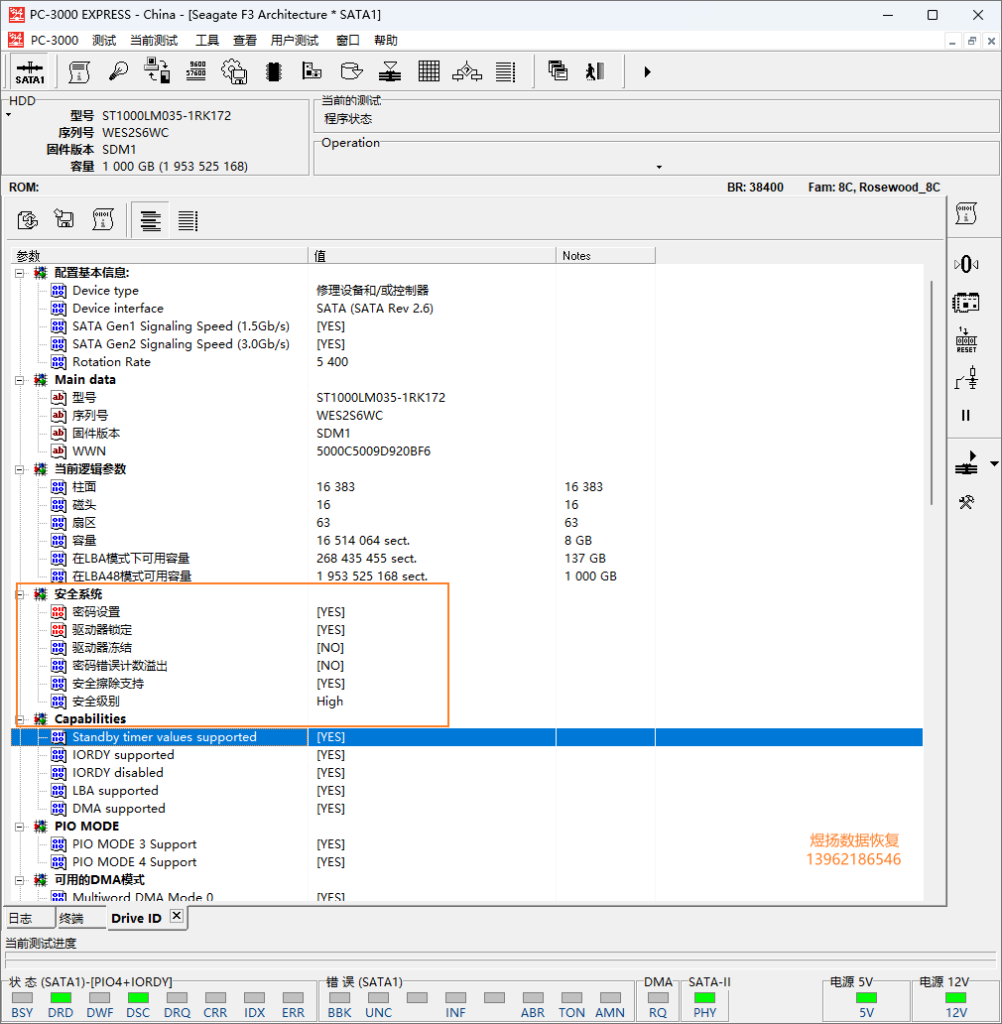Collapse the 当前逻辑参数 tree group
Viewport: 1002px width, 1024px height.
tap(20, 470)
